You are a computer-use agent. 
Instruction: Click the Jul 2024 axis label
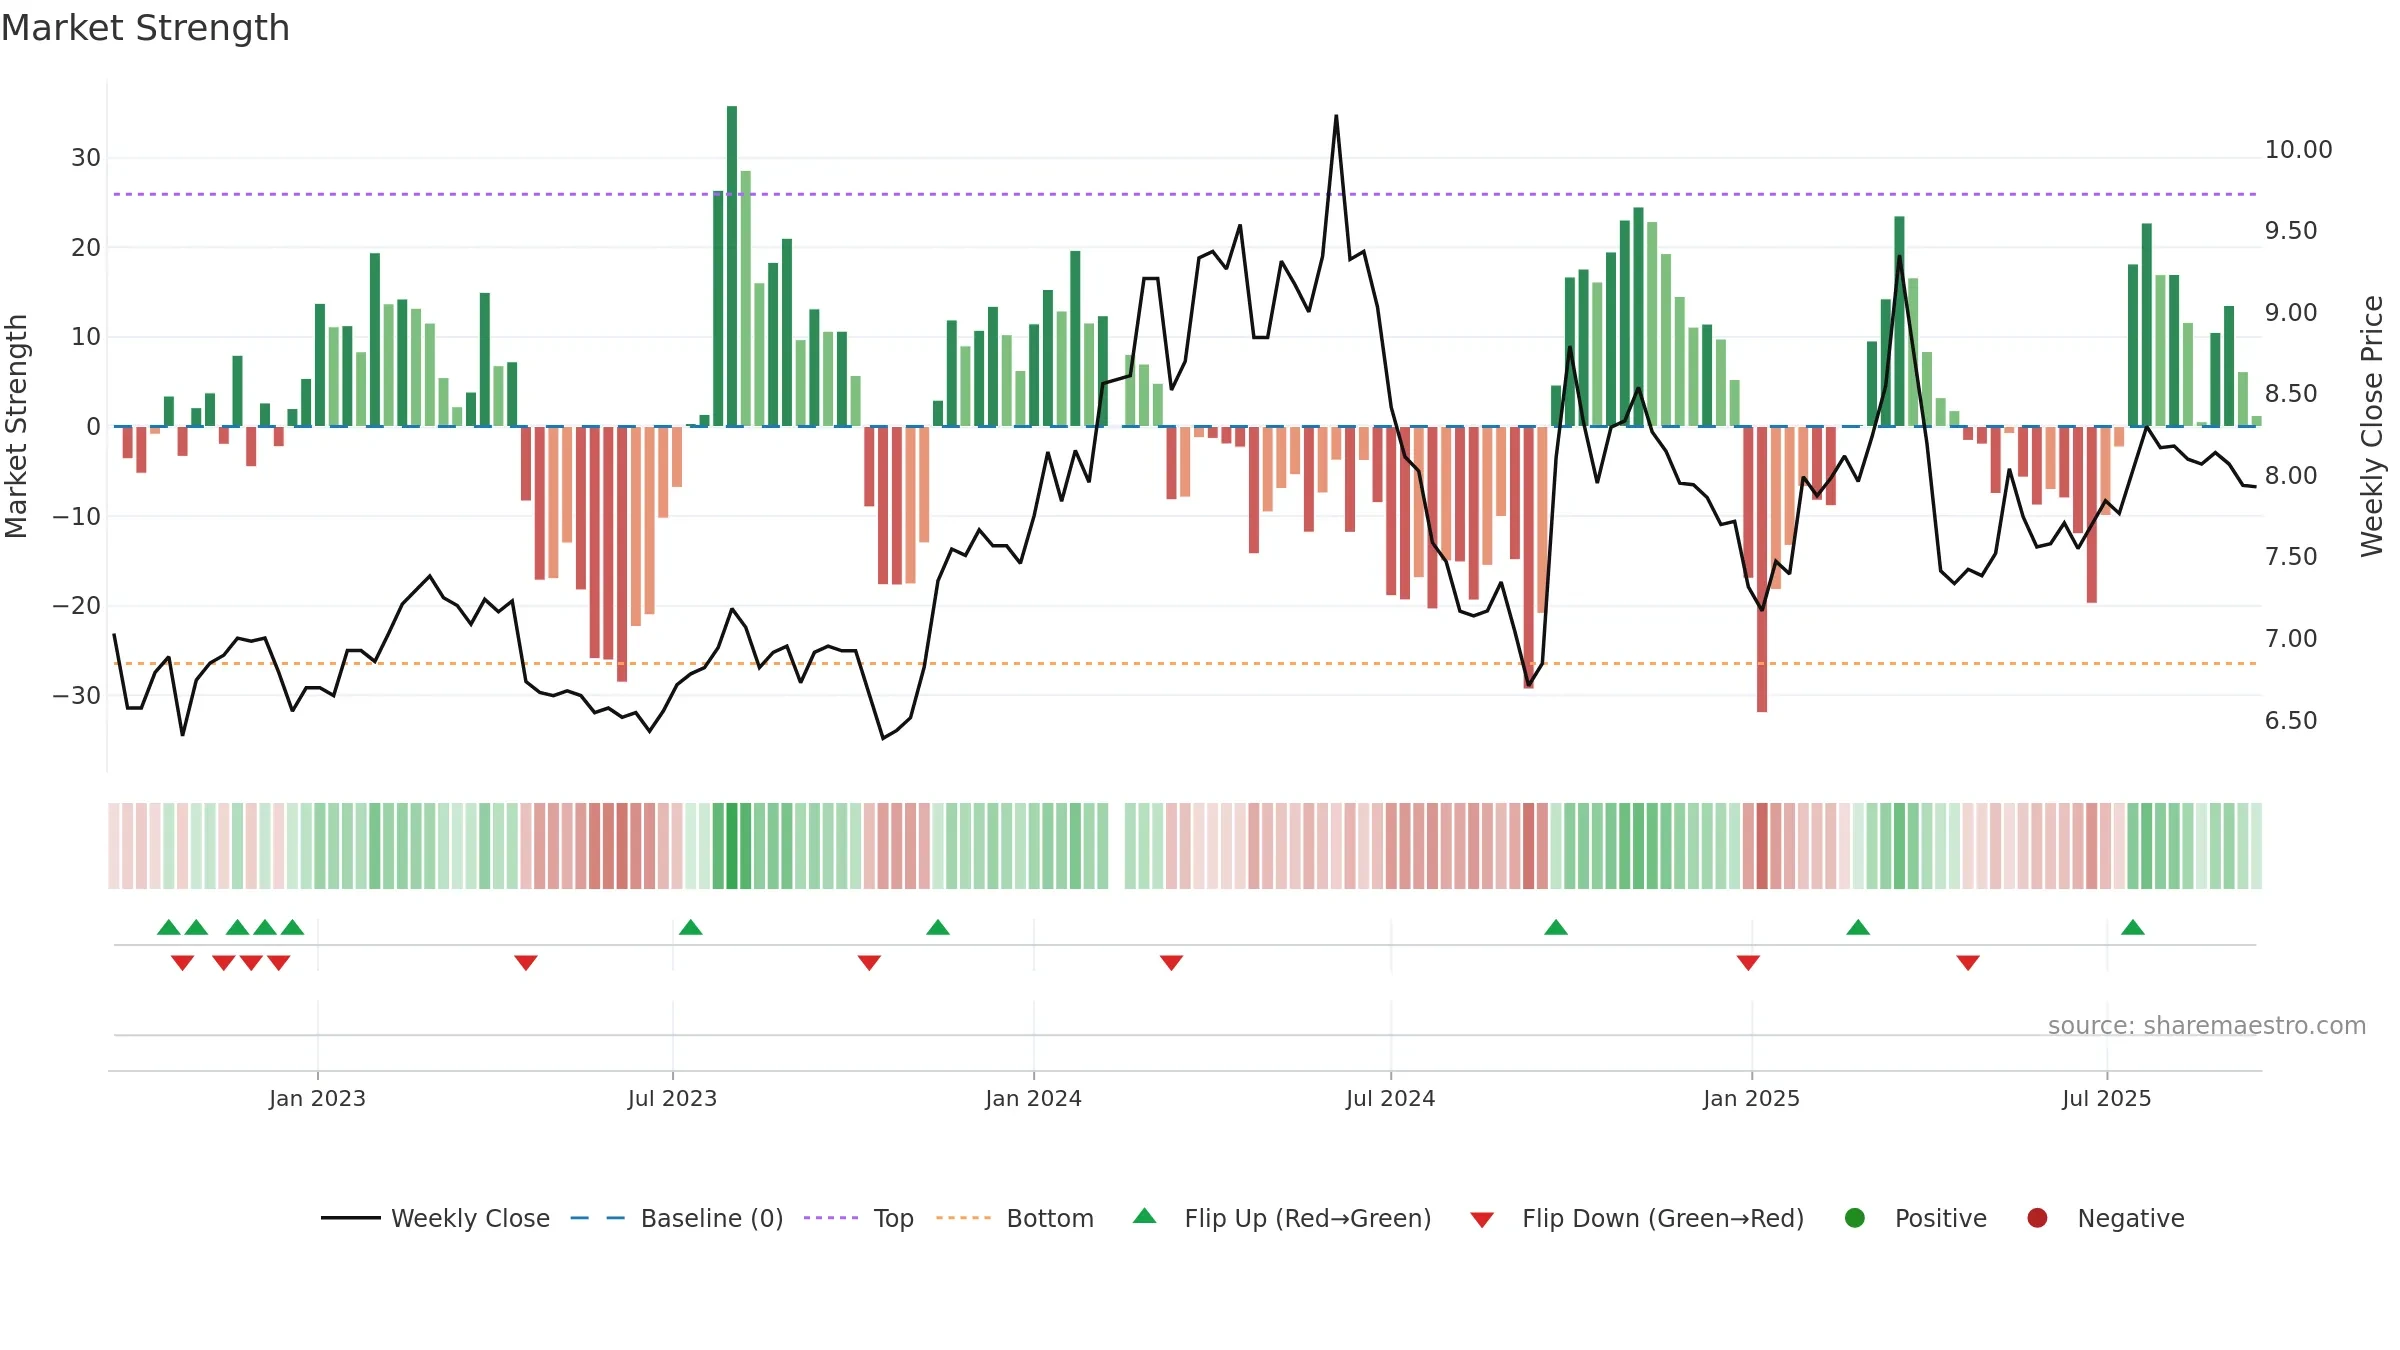click(1390, 1098)
